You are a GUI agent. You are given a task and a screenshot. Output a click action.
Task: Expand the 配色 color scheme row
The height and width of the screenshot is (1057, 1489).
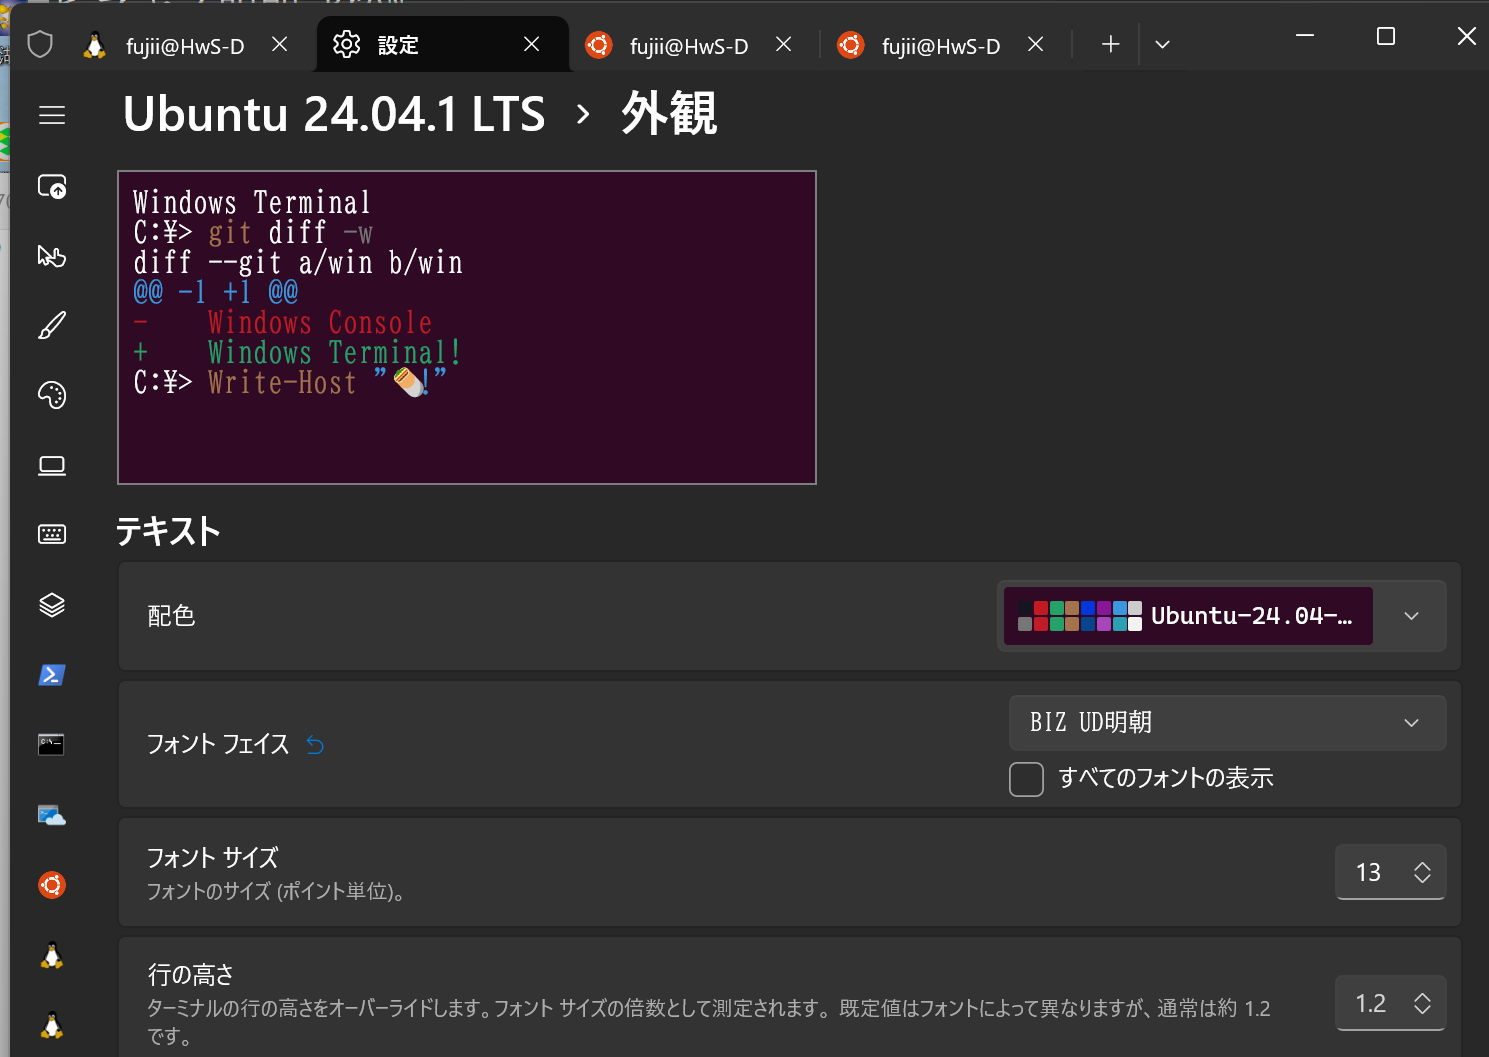coord(789,616)
